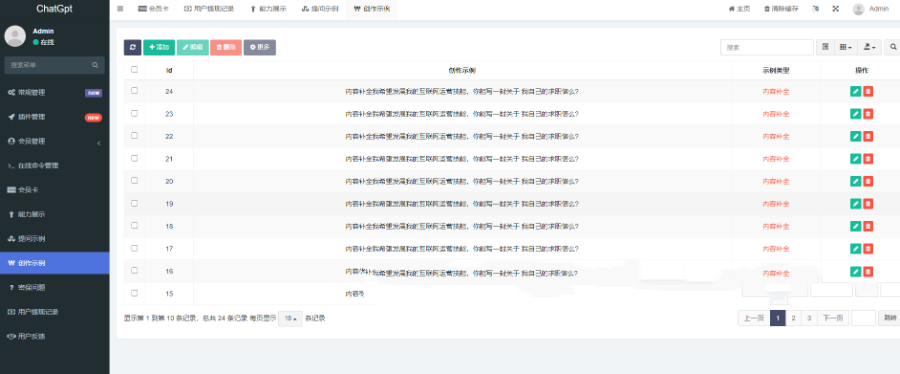Expand 会员管理 sidebar submenu arrow

pos(98,142)
